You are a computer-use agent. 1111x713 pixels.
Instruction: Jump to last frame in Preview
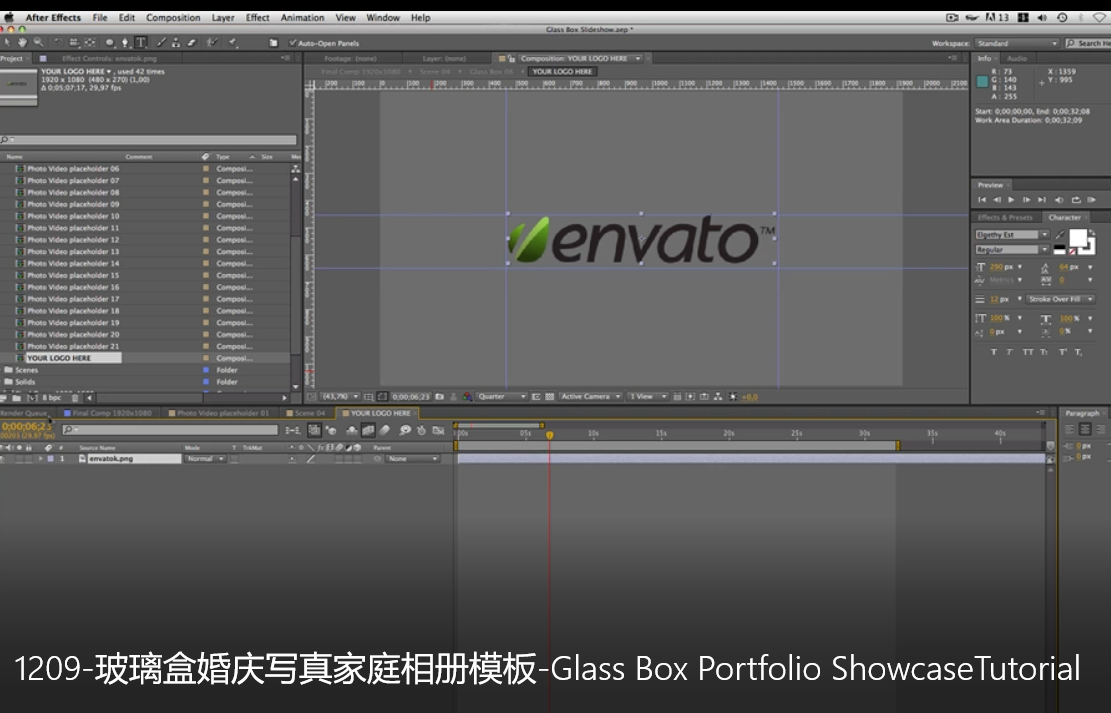click(1042, 200)
